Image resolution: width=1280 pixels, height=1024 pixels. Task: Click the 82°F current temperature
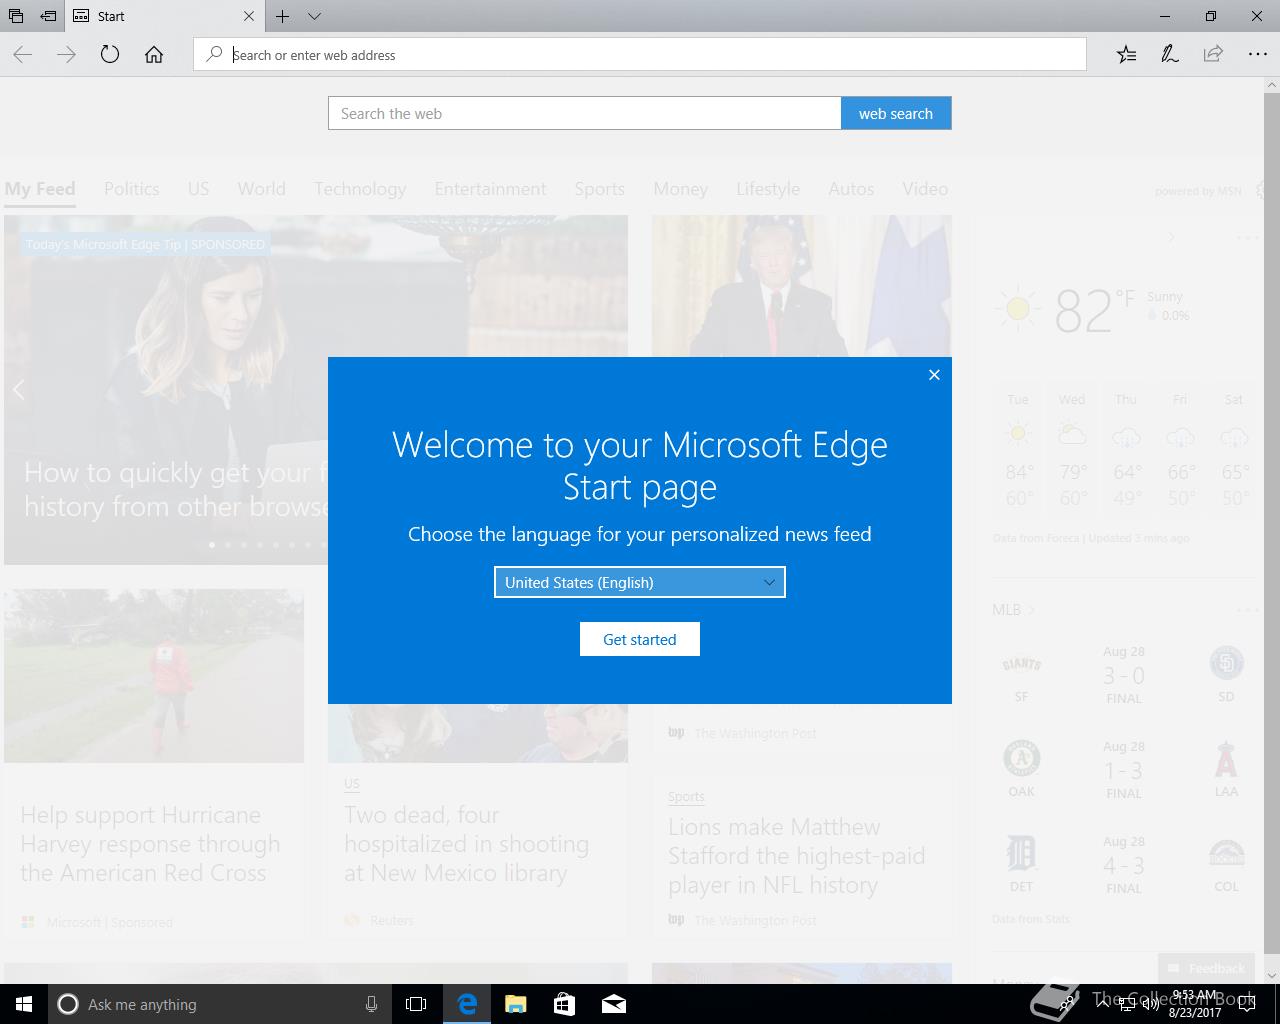click(1094, 310)
